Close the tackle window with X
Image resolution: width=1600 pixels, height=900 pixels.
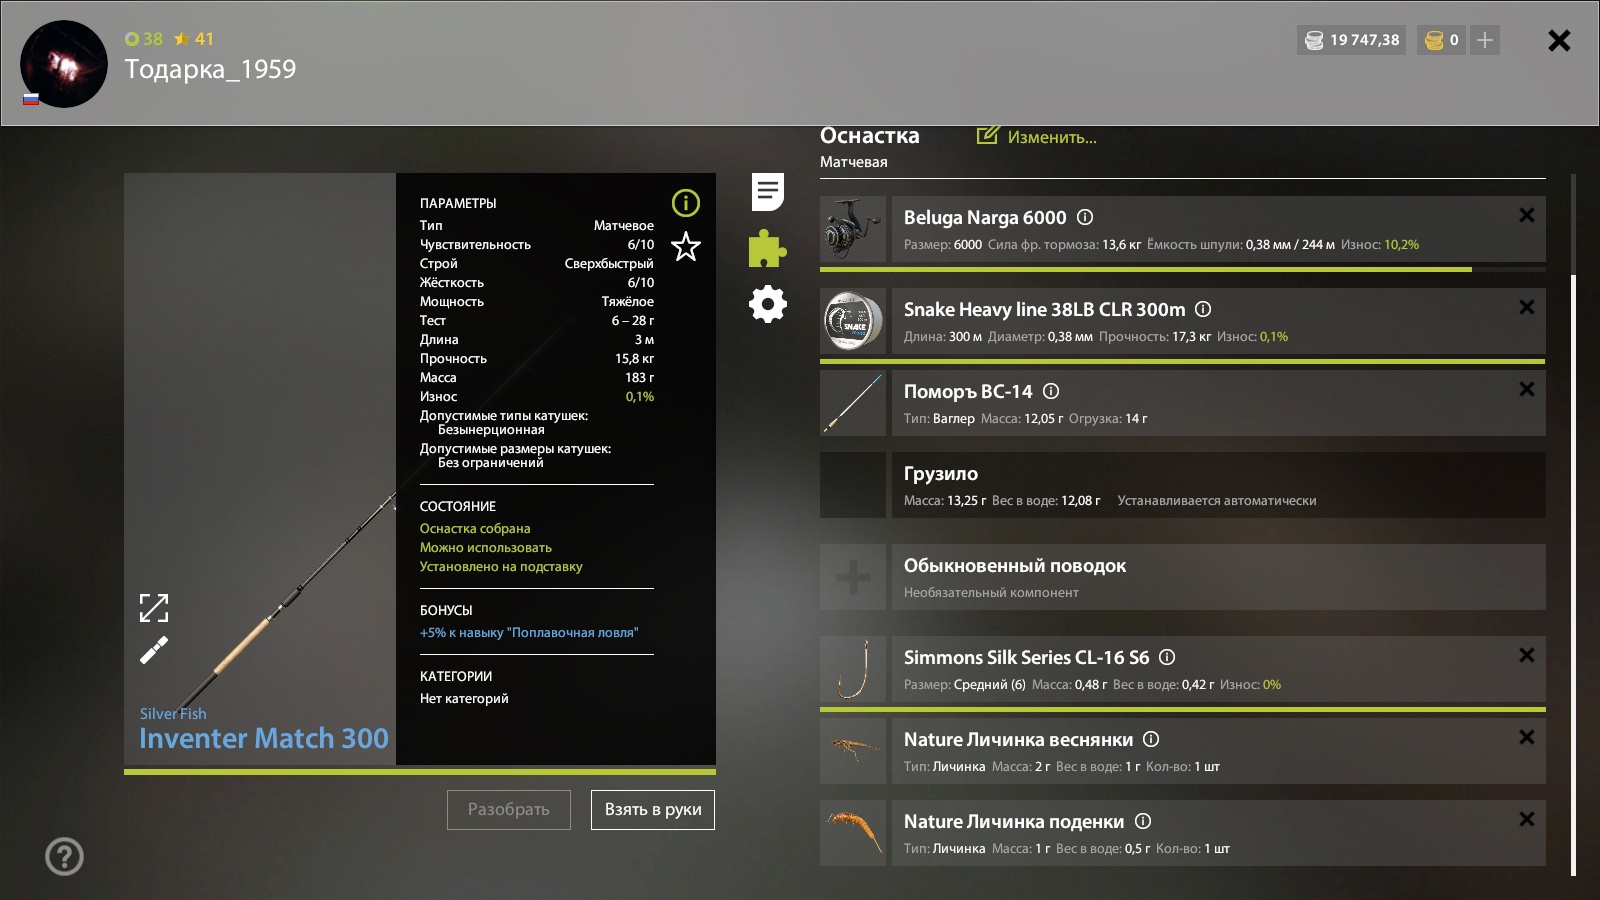click(1559, 40)
